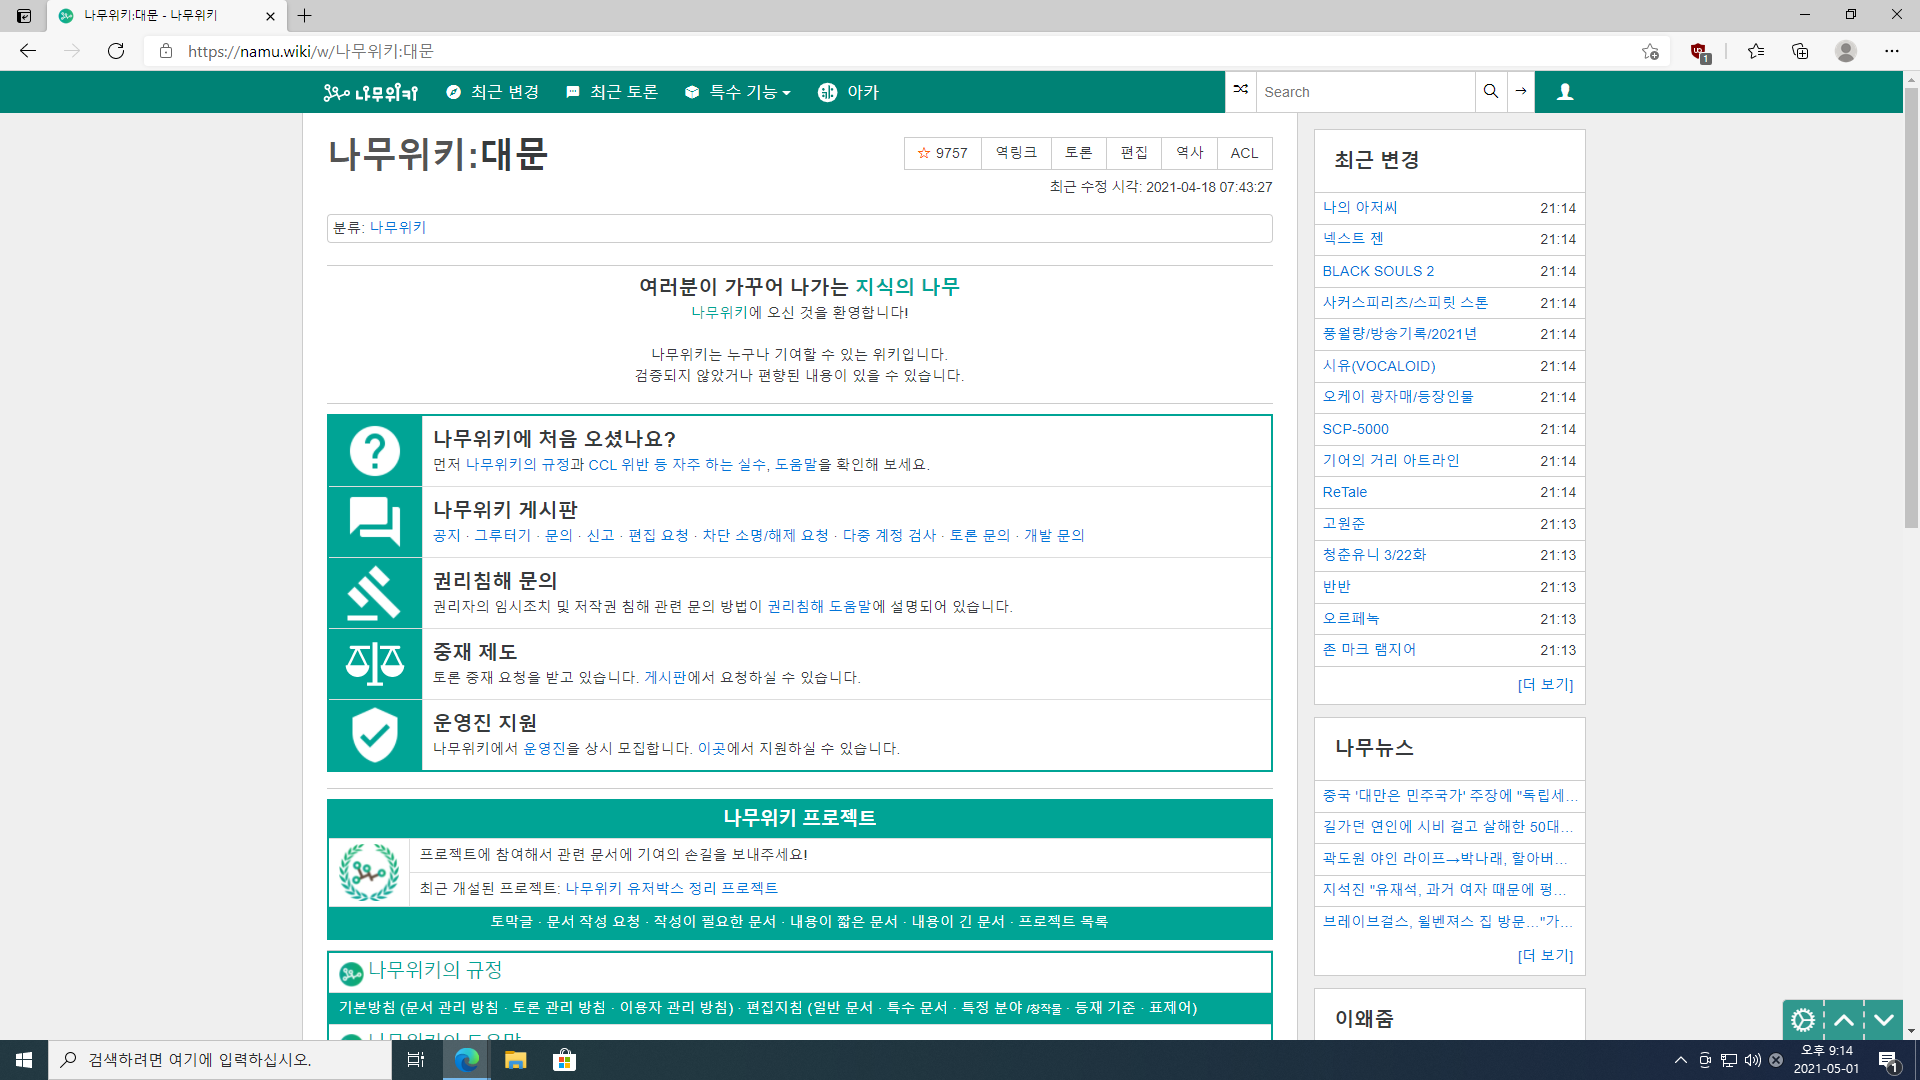Screen dimensions: 1920x1080
Task: Open the 역링크 tab
Action: click(1016, 153)
